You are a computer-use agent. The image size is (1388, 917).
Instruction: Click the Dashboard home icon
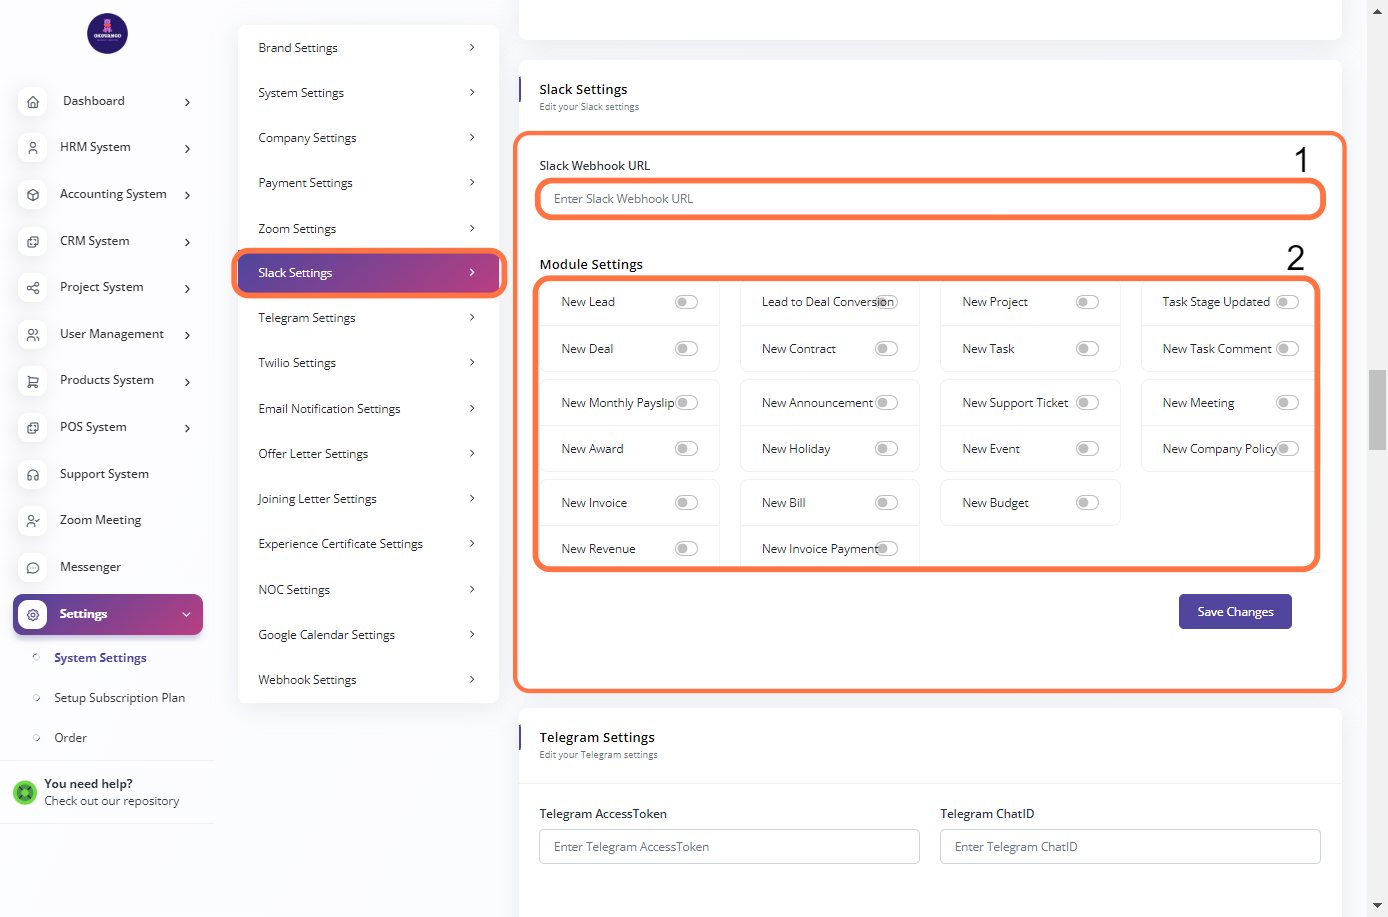(x=33, y=102)
